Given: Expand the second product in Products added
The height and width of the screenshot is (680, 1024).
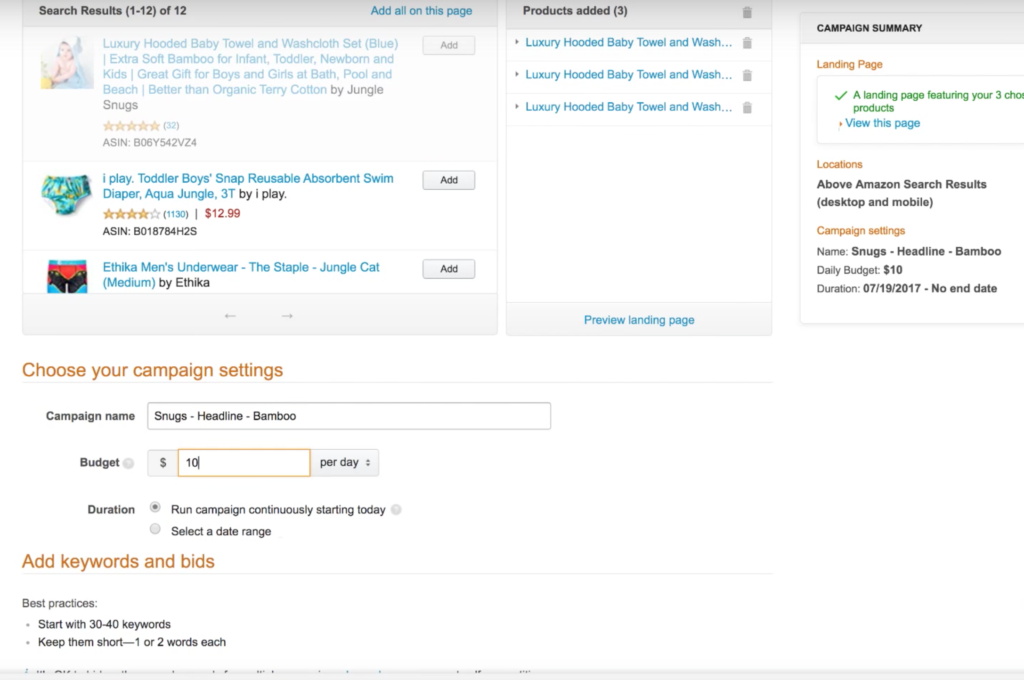Looking at the screenshot, I should pos(517,75).
